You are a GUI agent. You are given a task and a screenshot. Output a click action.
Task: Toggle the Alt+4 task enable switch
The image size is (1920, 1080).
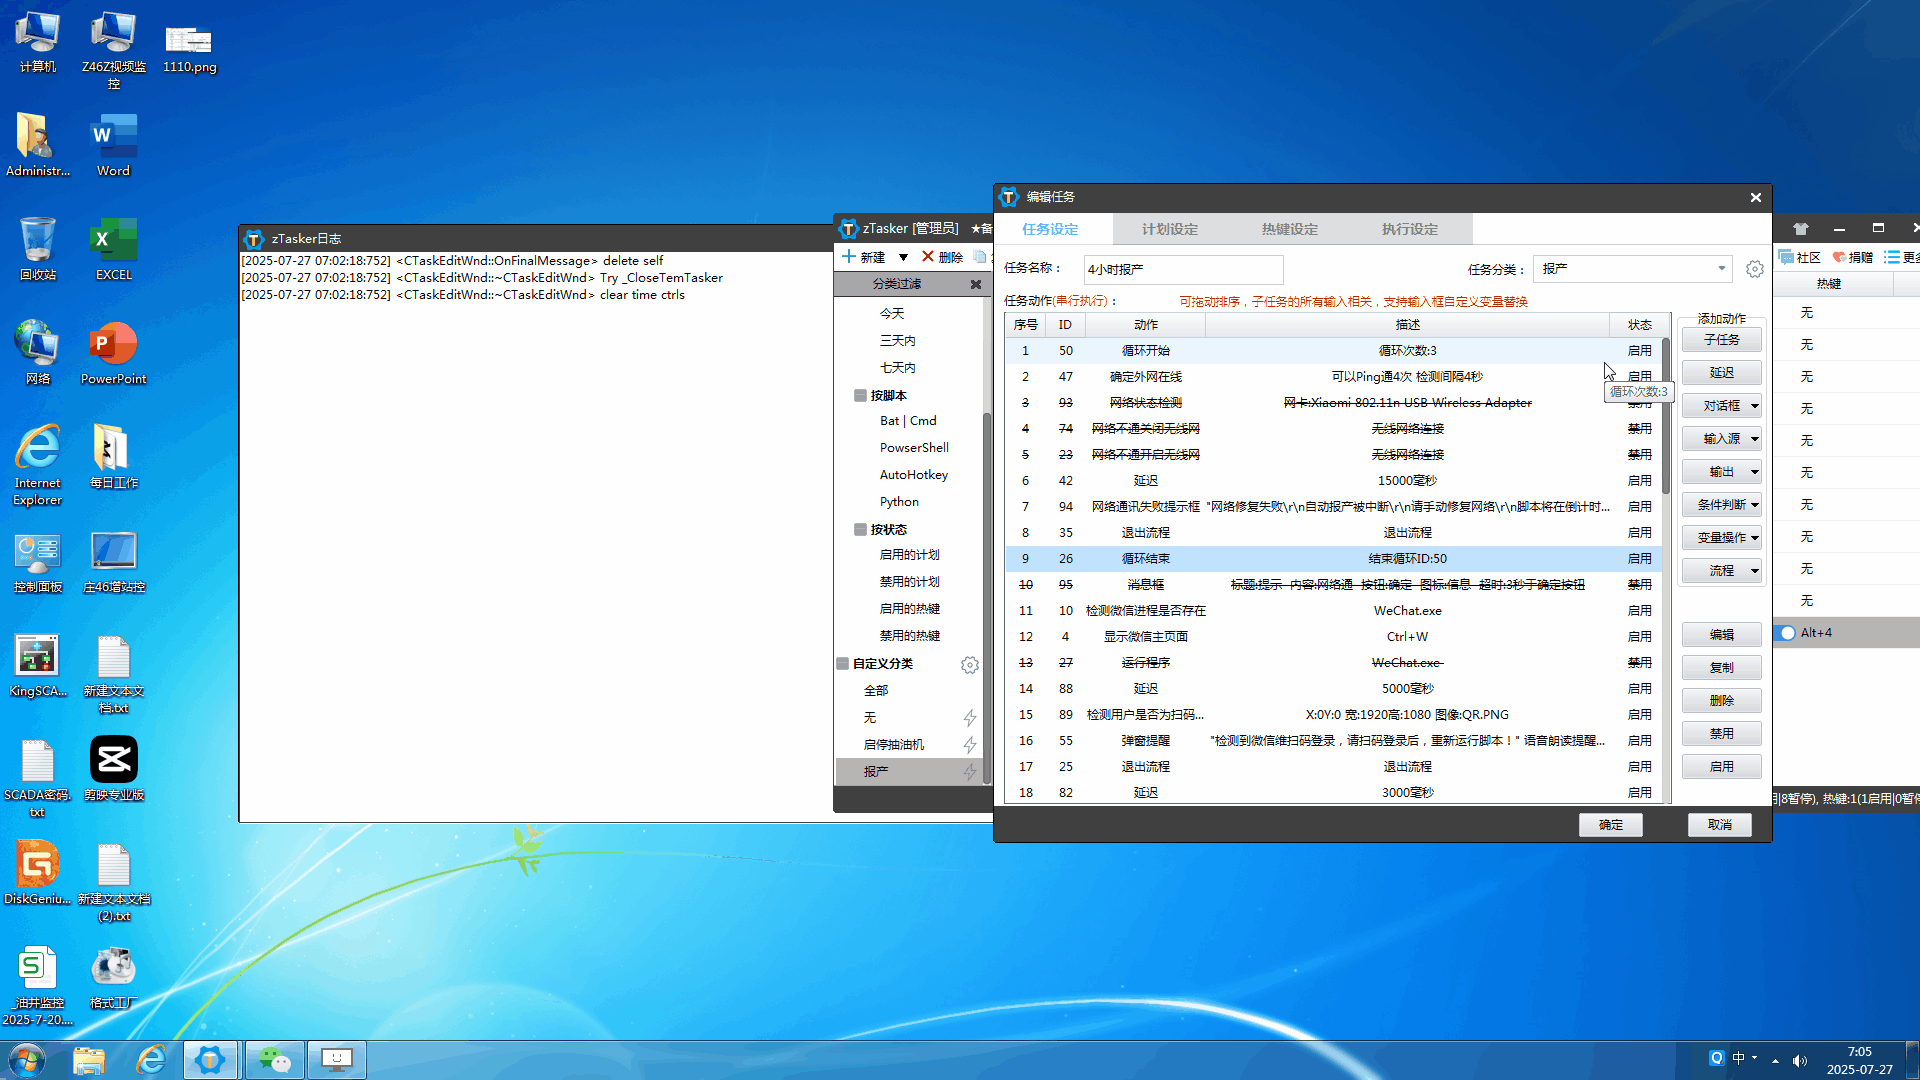1786,633
